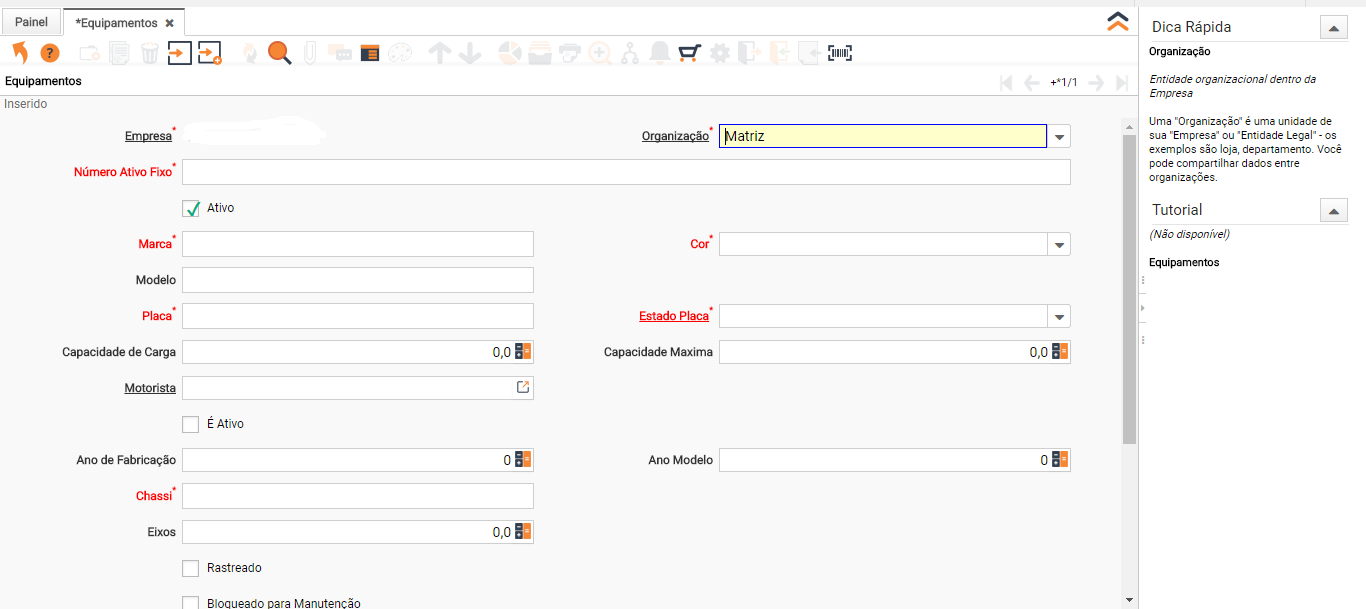This screenshot has height=609, width=1366.
Task: Collapse the Dica Rápida panel
Action: (x=1334, y=28)
